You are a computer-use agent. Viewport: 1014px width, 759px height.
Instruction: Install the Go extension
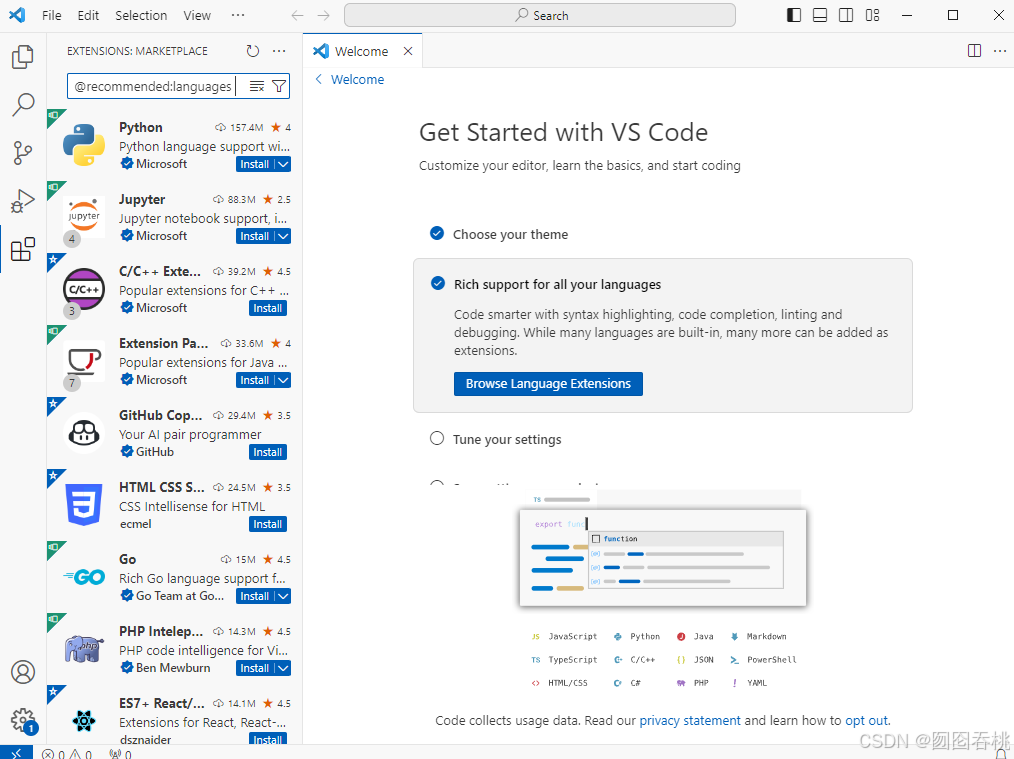click(255, 596)
